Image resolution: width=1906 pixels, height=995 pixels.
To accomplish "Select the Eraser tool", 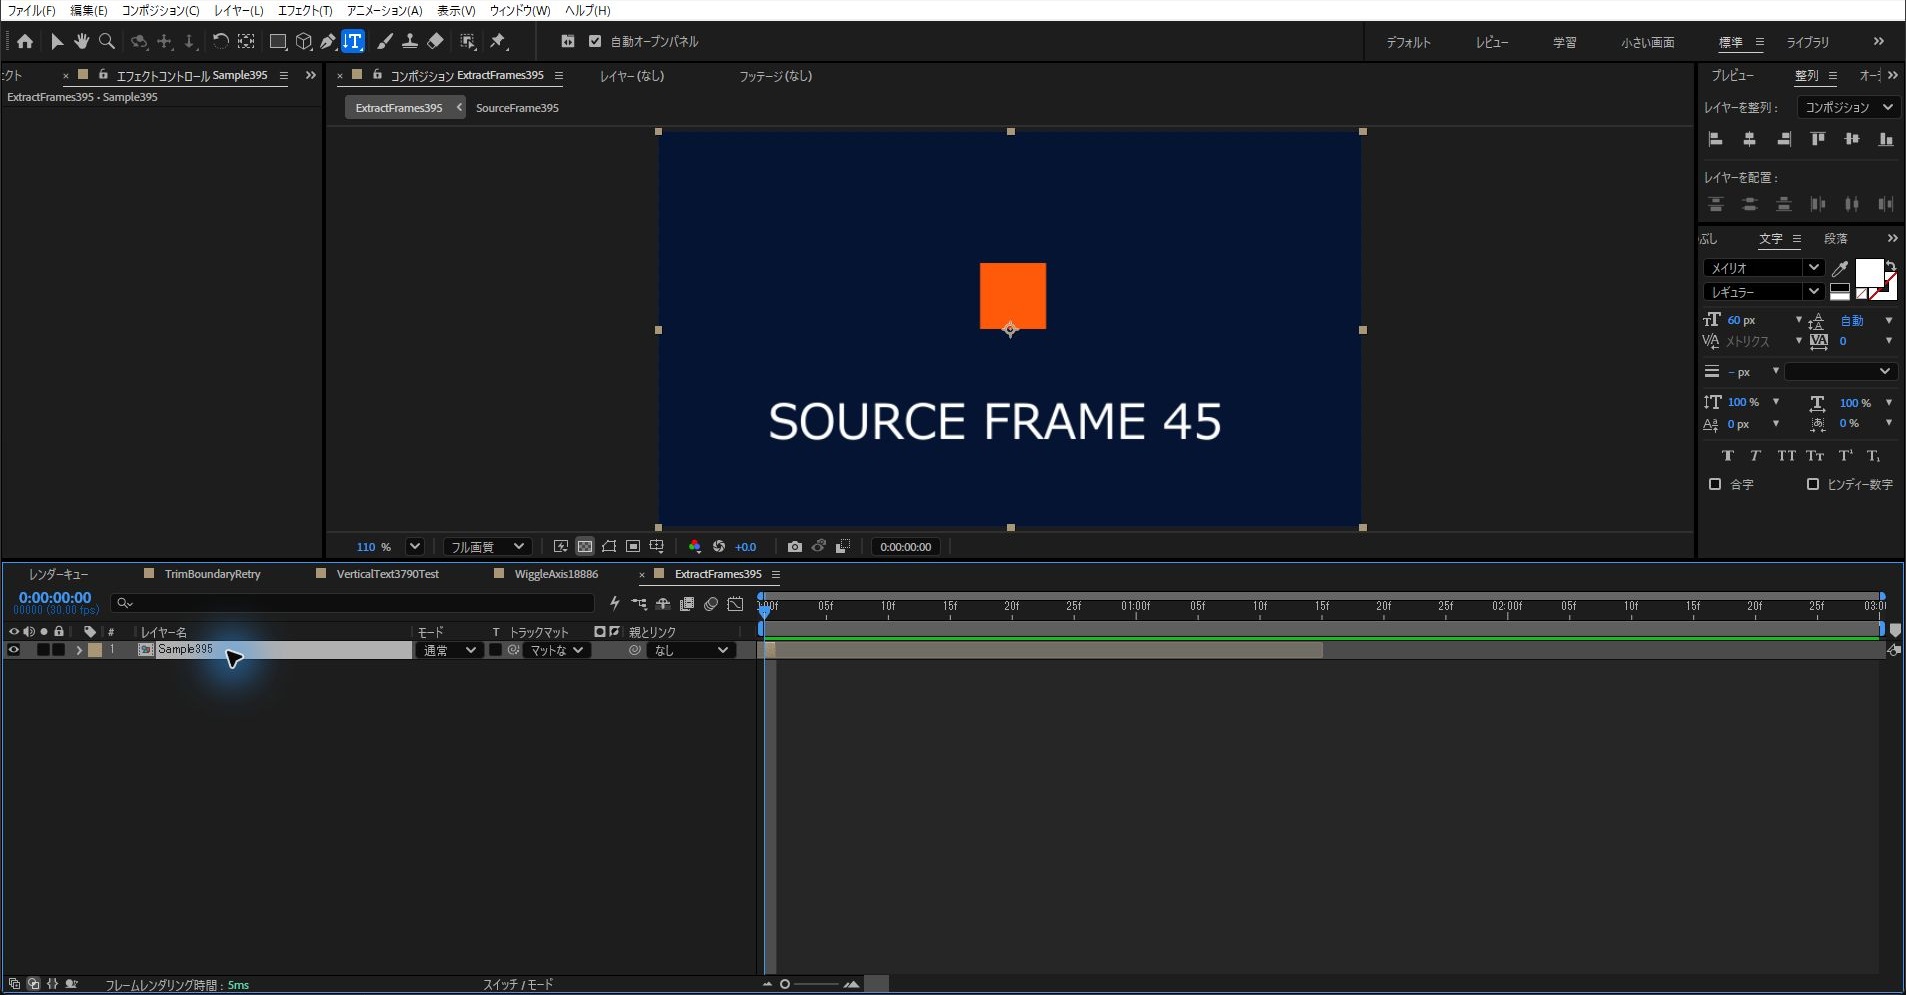I will point(435,42).
